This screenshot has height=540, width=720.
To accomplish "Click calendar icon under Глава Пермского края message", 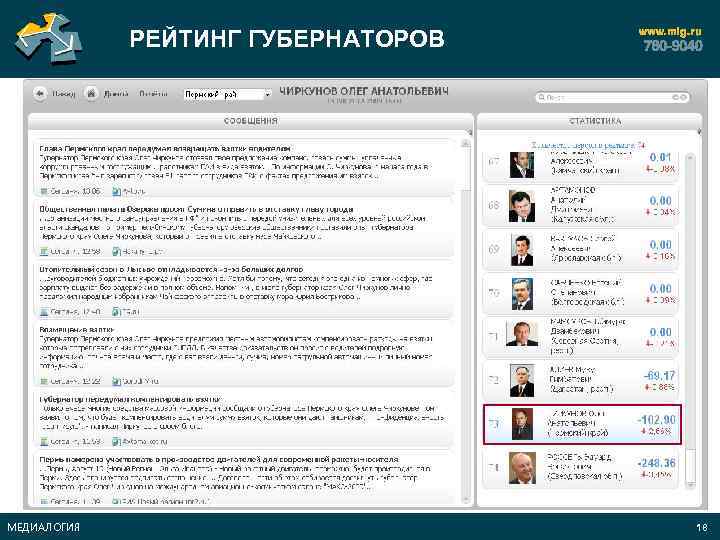I will tap(44, 191).
